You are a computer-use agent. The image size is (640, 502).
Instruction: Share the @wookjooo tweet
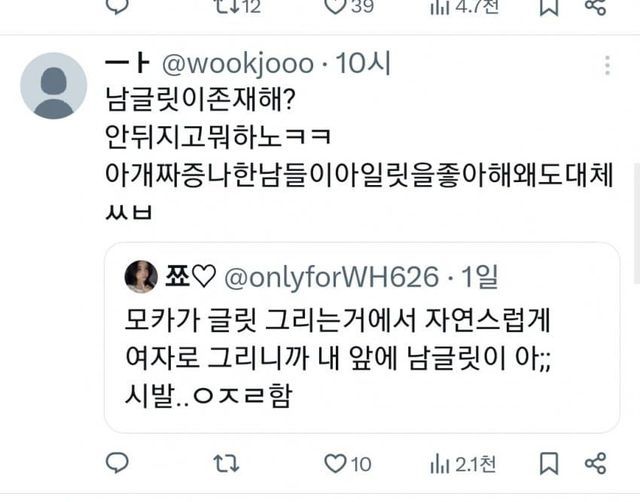(596, 463)
